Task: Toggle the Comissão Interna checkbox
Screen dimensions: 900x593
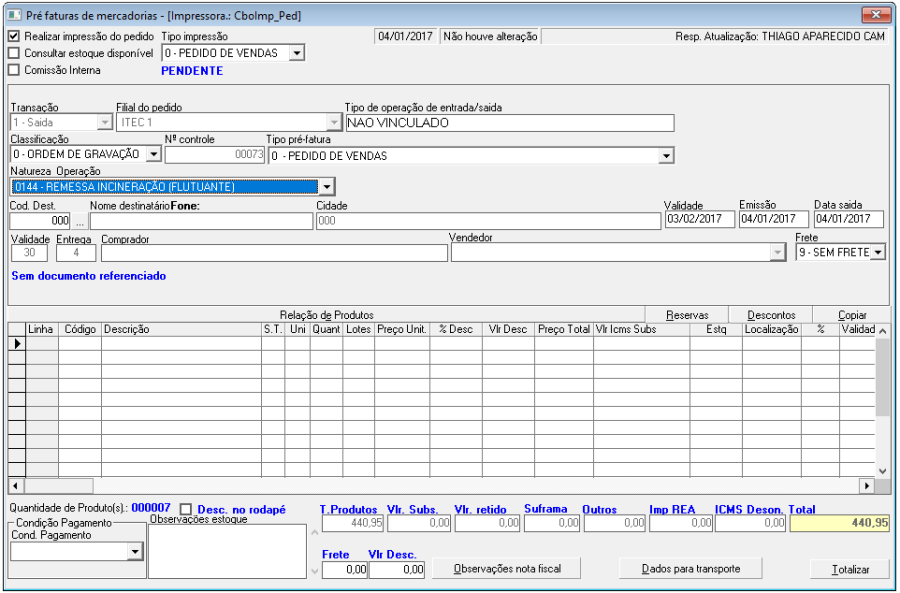Action: click(14, 70)
